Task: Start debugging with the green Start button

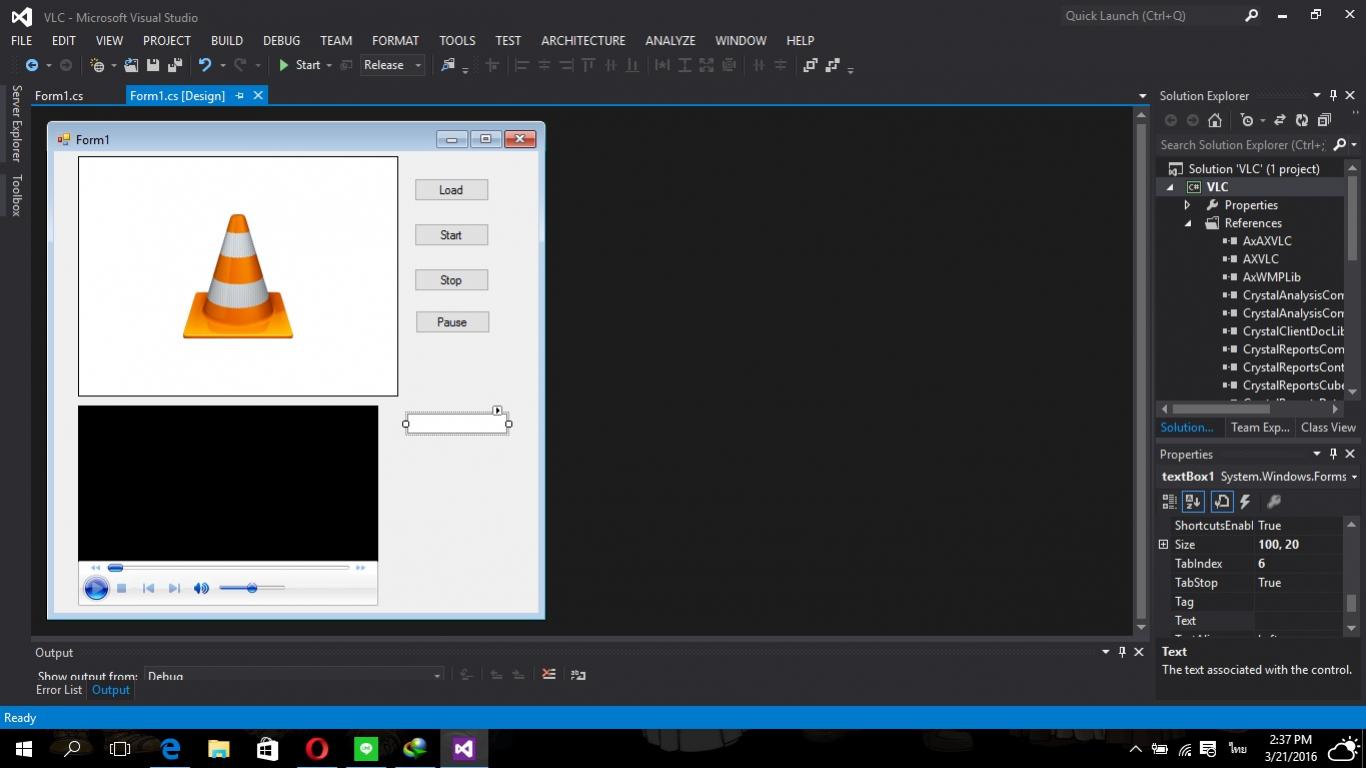Action: [x=299, y=65]
